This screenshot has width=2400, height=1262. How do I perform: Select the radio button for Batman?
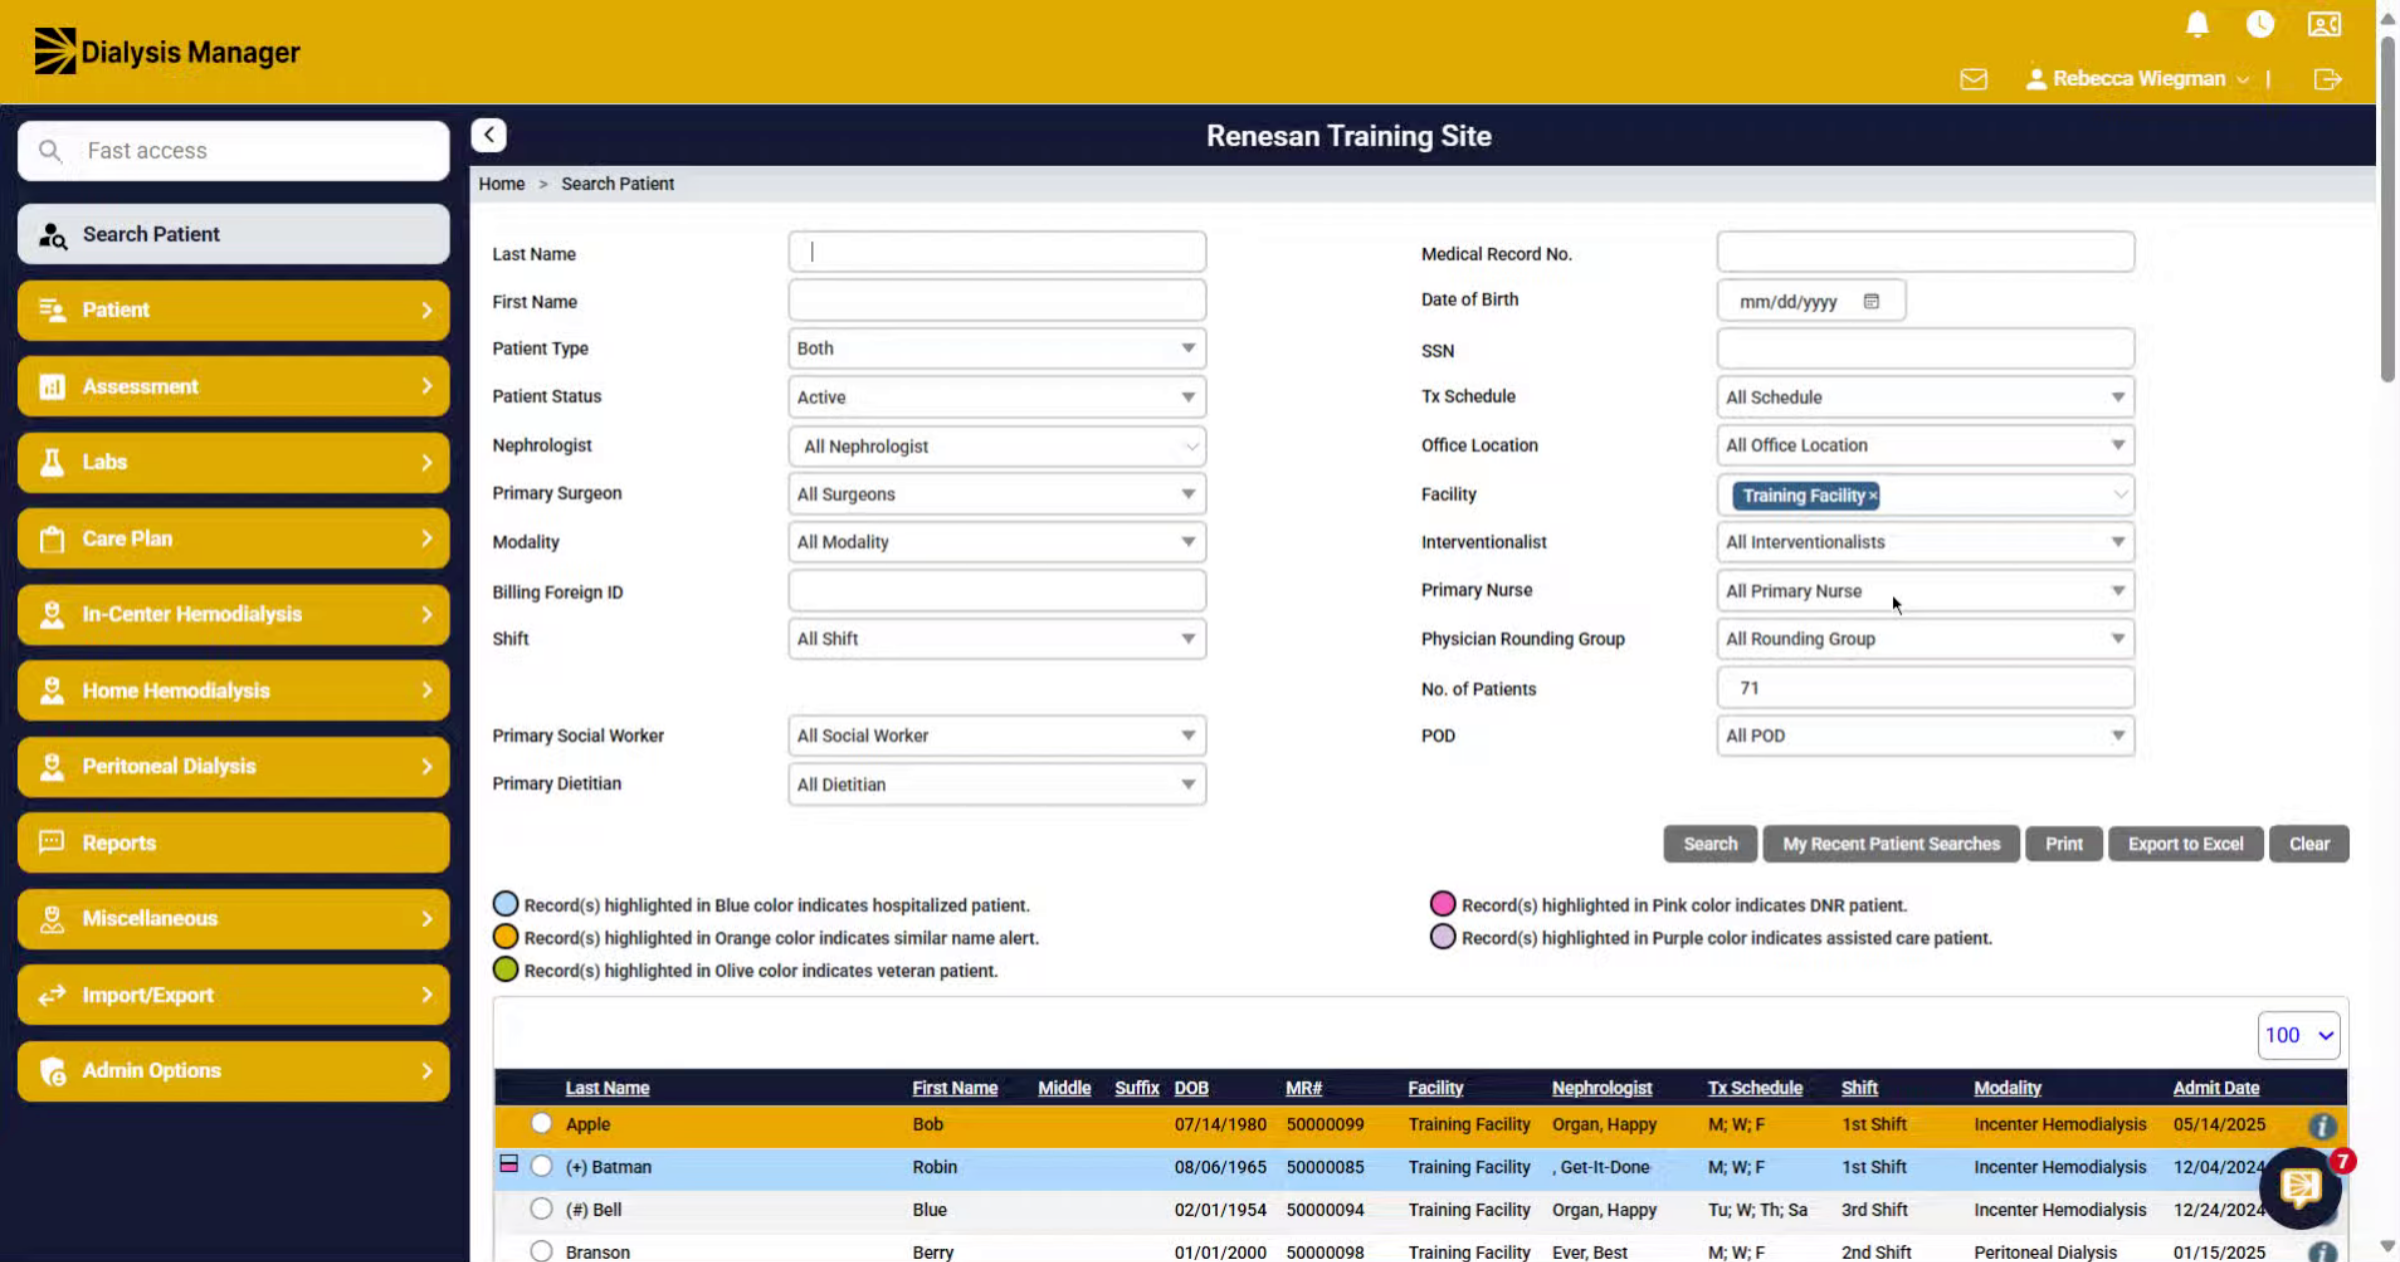541,1166
